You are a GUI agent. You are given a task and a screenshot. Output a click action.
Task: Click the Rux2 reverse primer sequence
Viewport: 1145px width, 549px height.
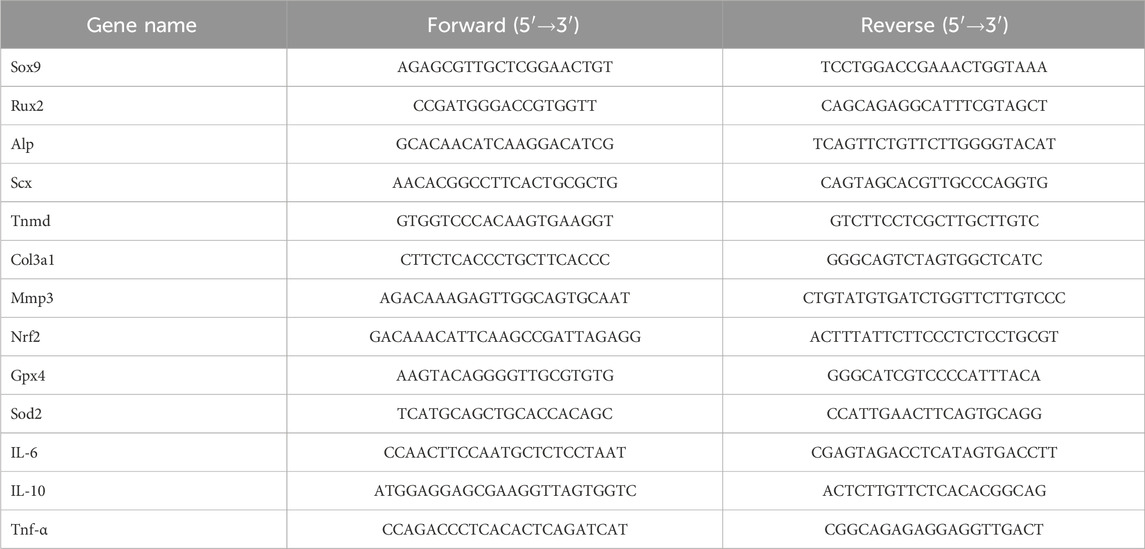(934, 106)
